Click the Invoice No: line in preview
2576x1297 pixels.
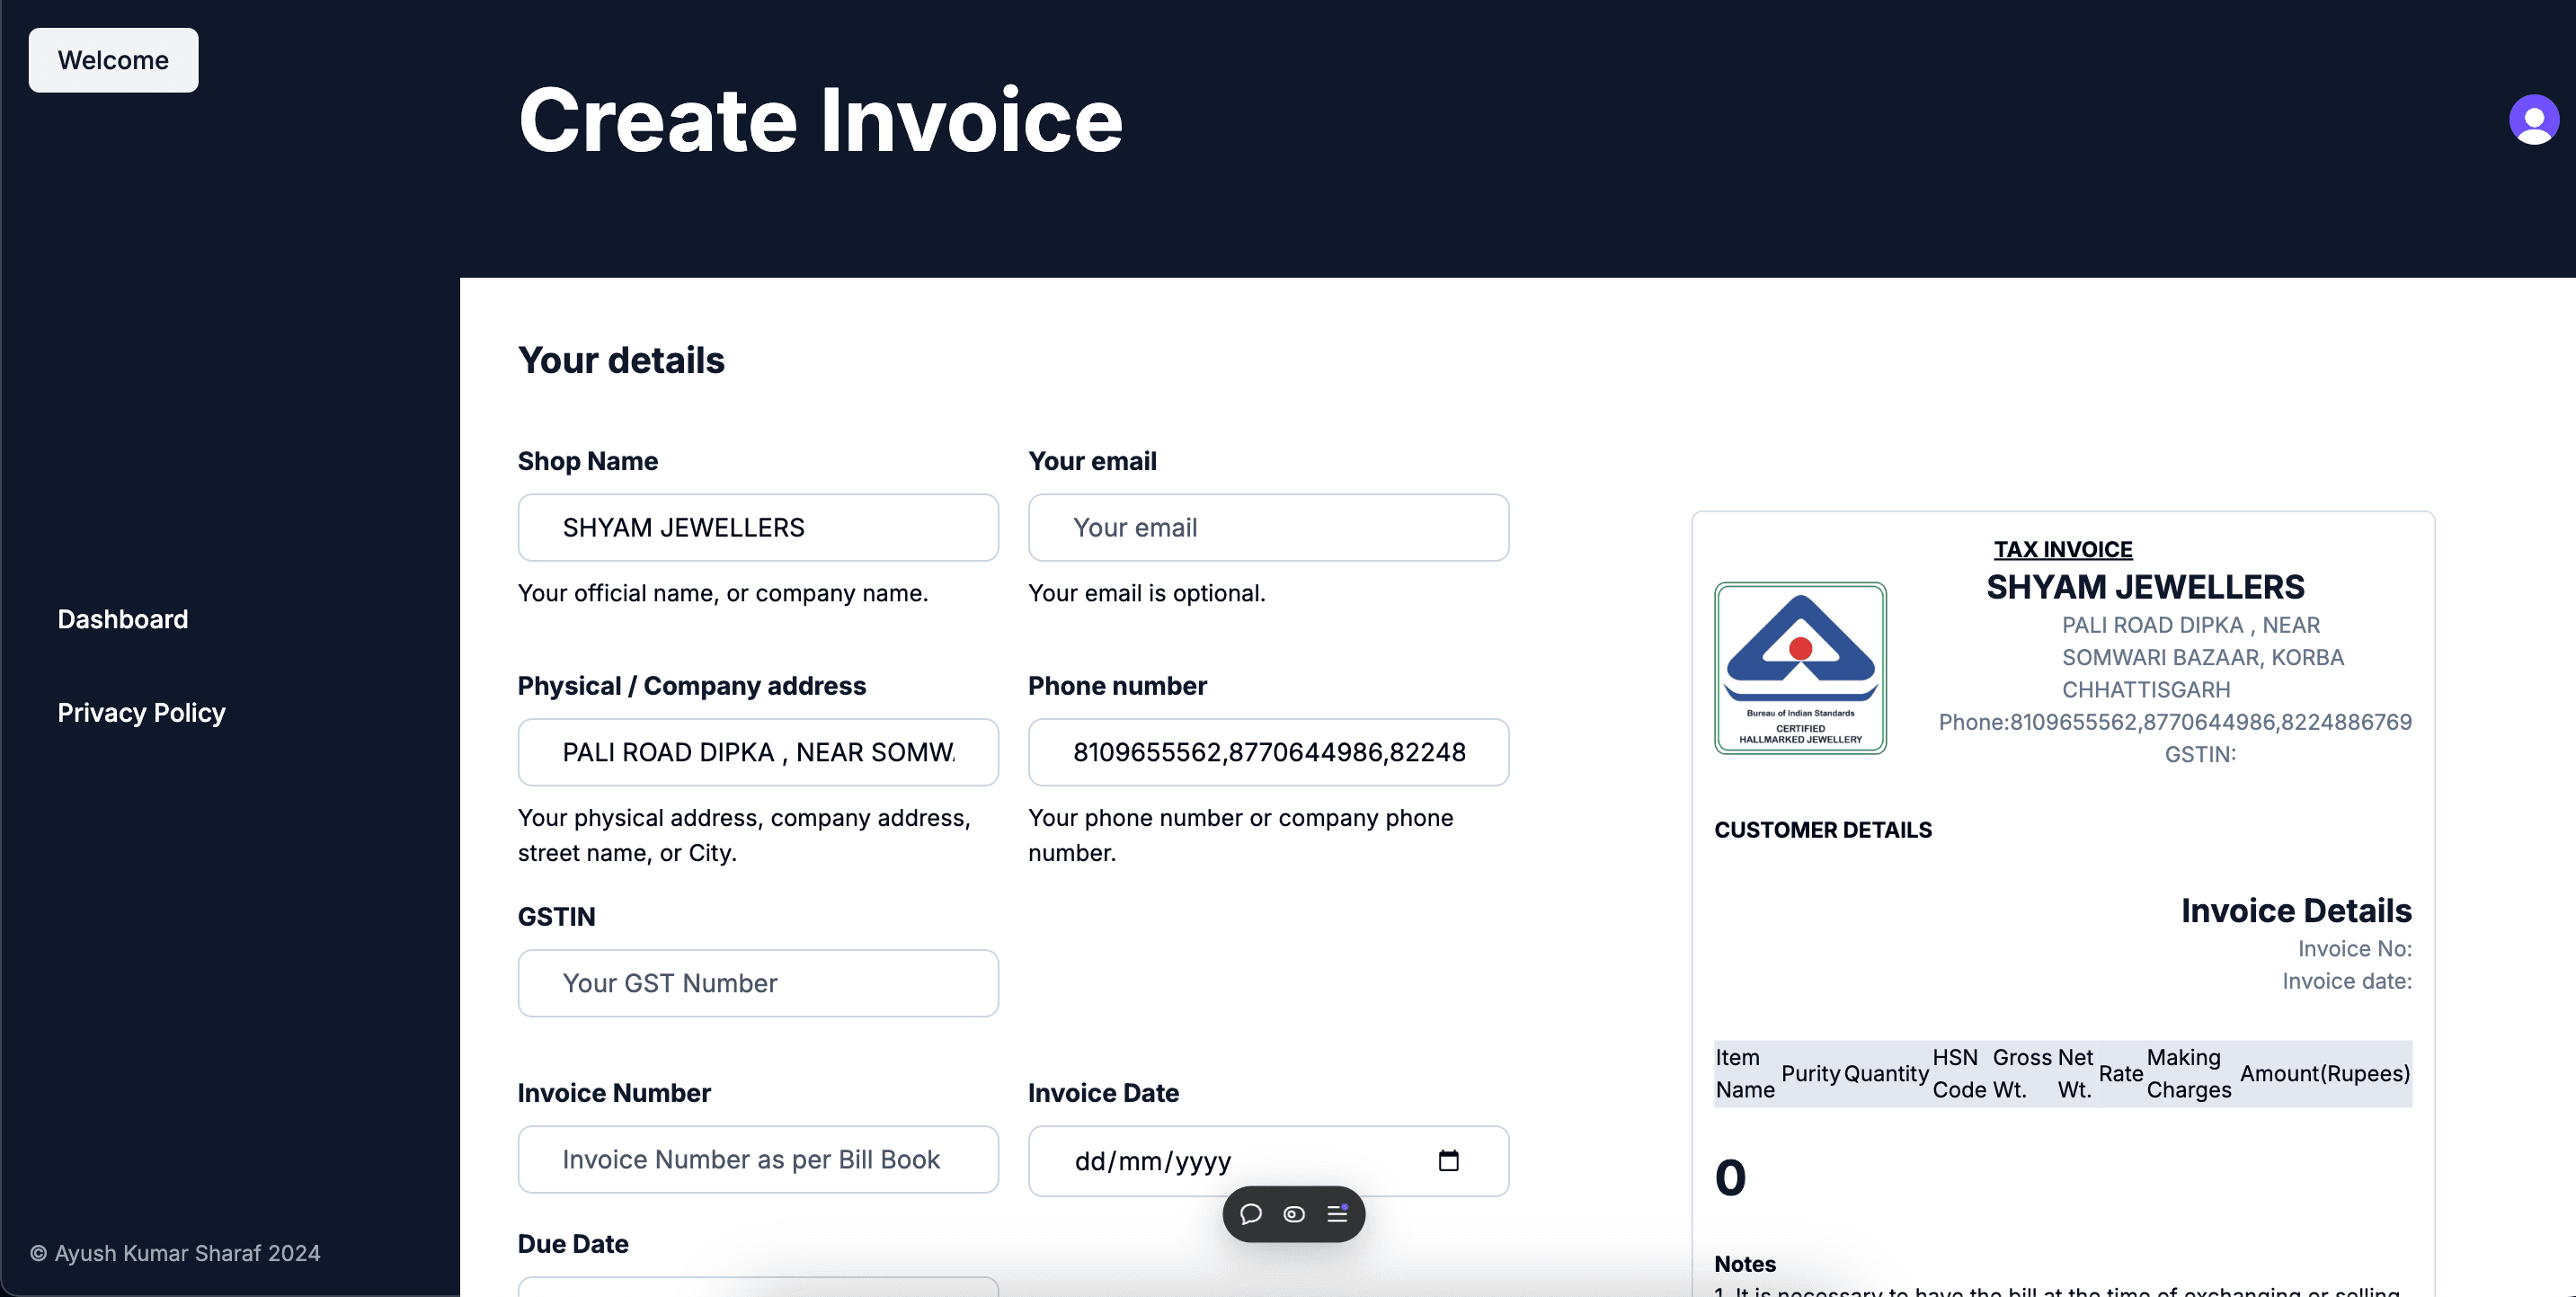(2354, 948)
